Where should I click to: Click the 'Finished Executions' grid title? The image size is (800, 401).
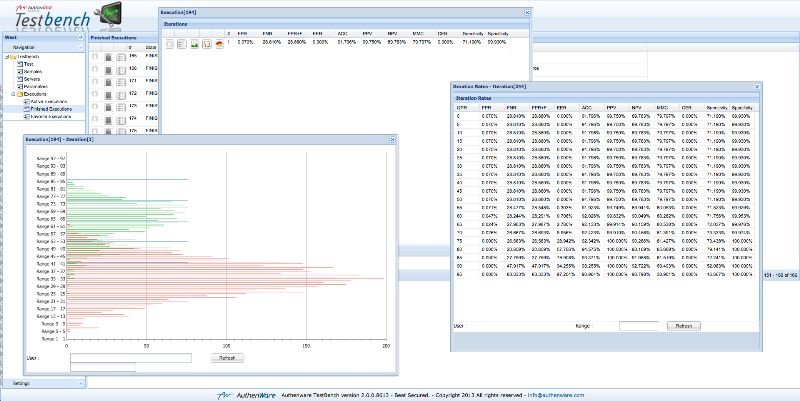pos(113,38)
